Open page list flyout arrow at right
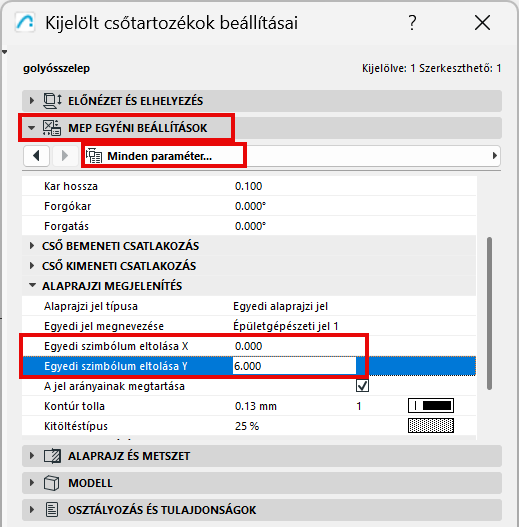The width and height of the screenshot is (519, 527). [x=494, y=156]
